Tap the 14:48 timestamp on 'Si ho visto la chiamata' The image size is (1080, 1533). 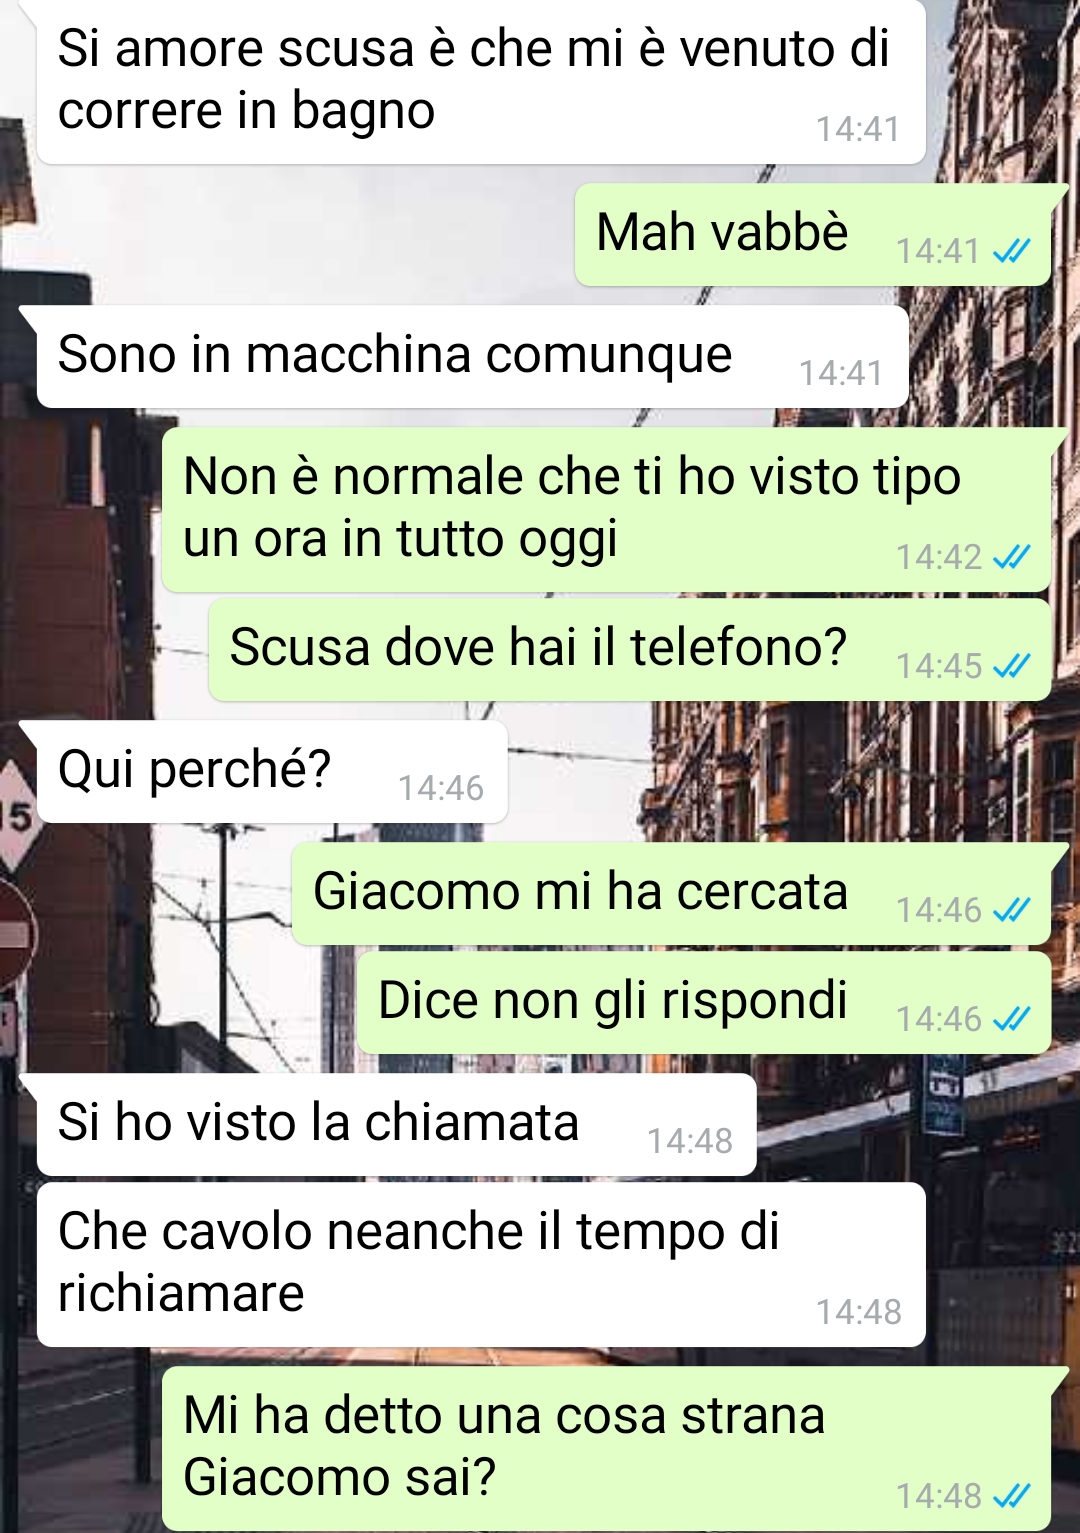click(690, 1141)
